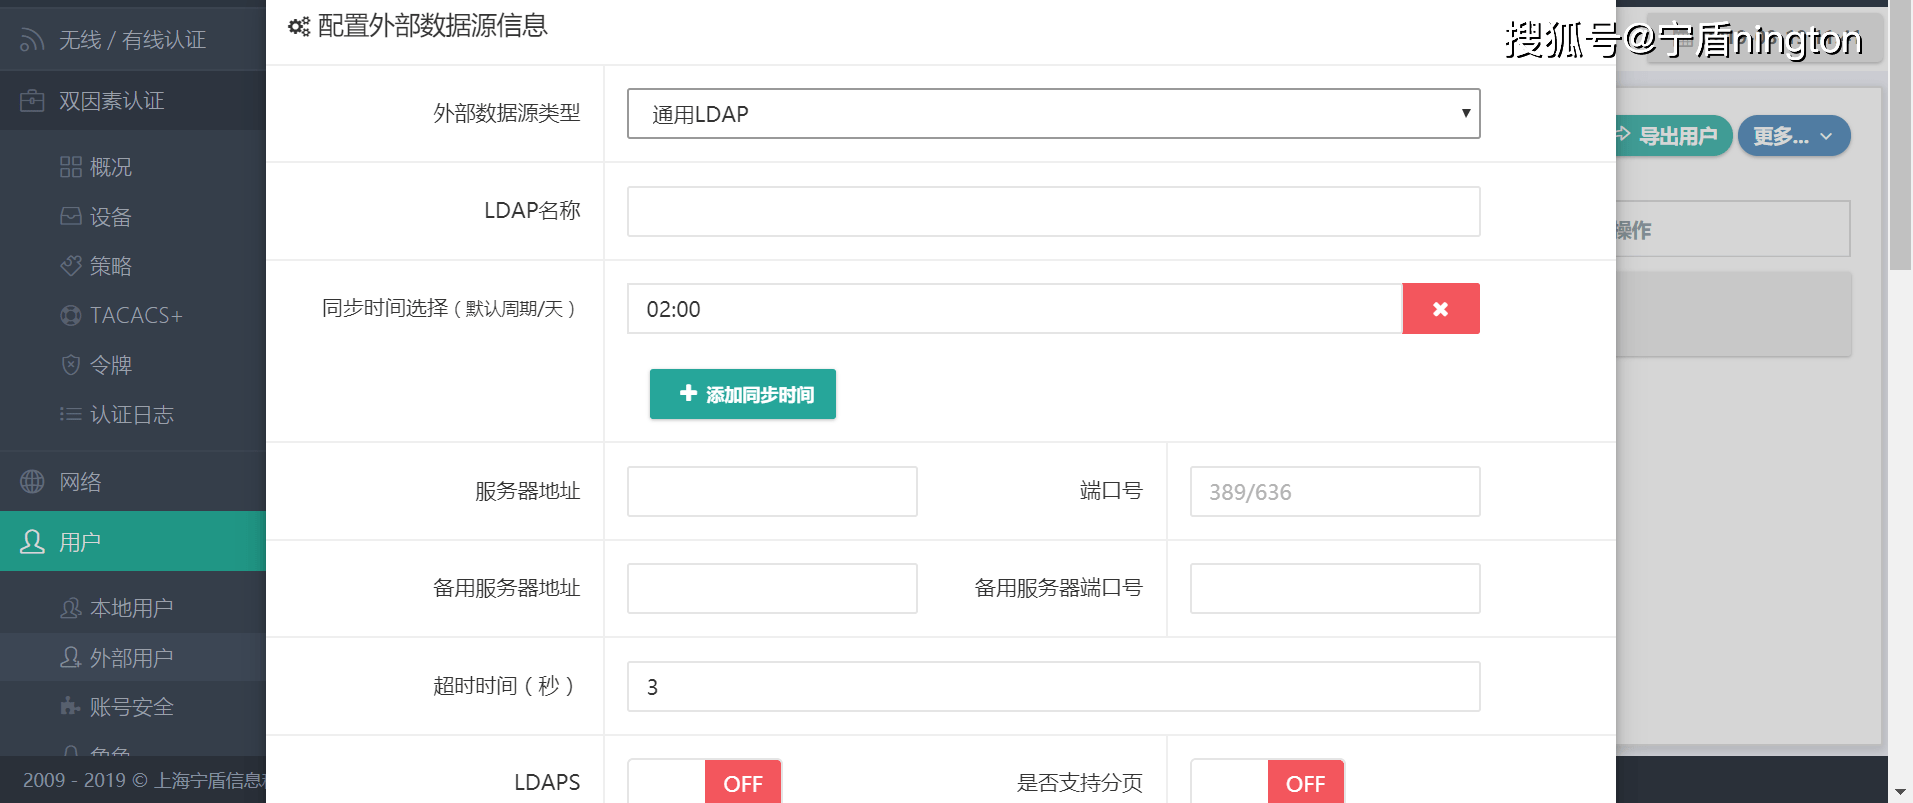
Task: Go to 账号安全 page
Action: coord(133,706)
